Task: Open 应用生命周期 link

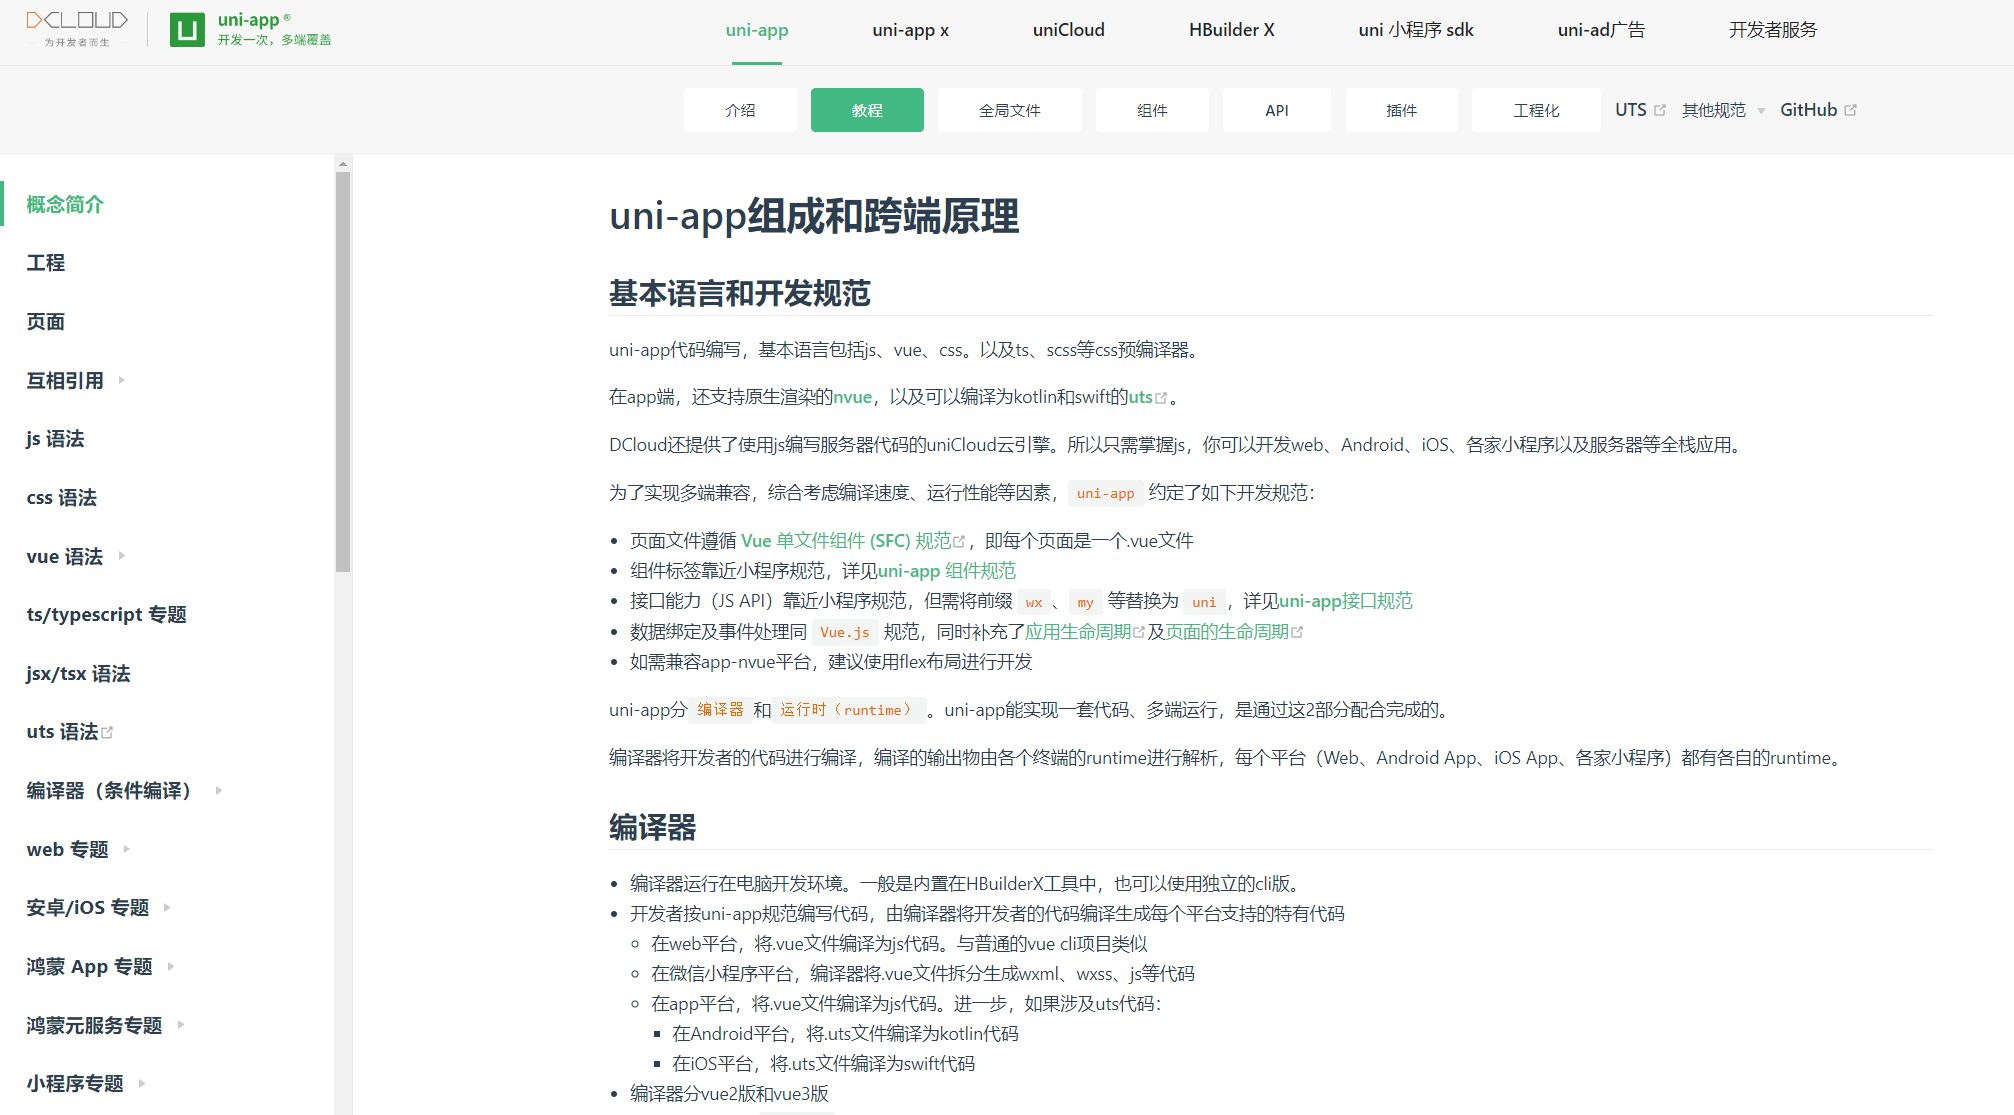Action: click(x=1078, y=632)
